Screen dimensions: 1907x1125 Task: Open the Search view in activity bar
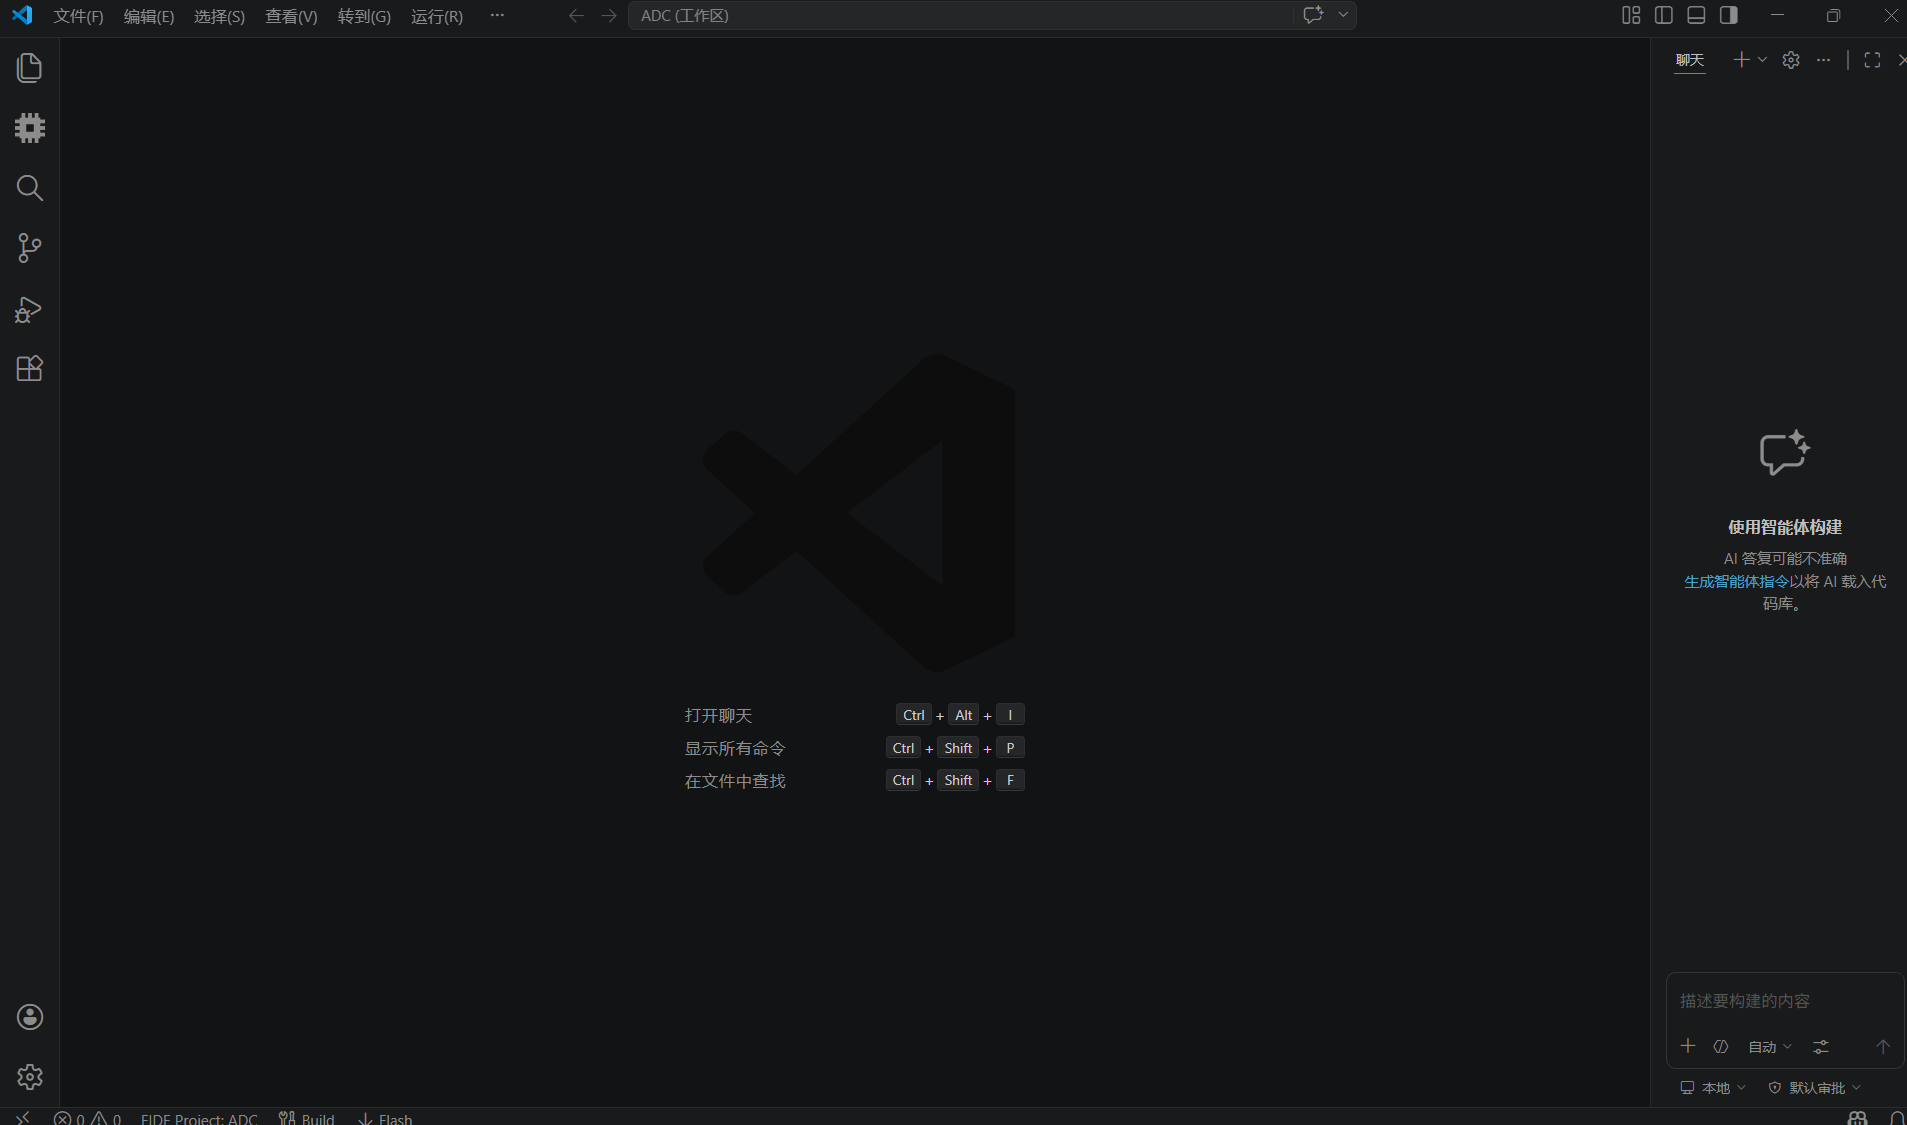(x=30, y=188)
